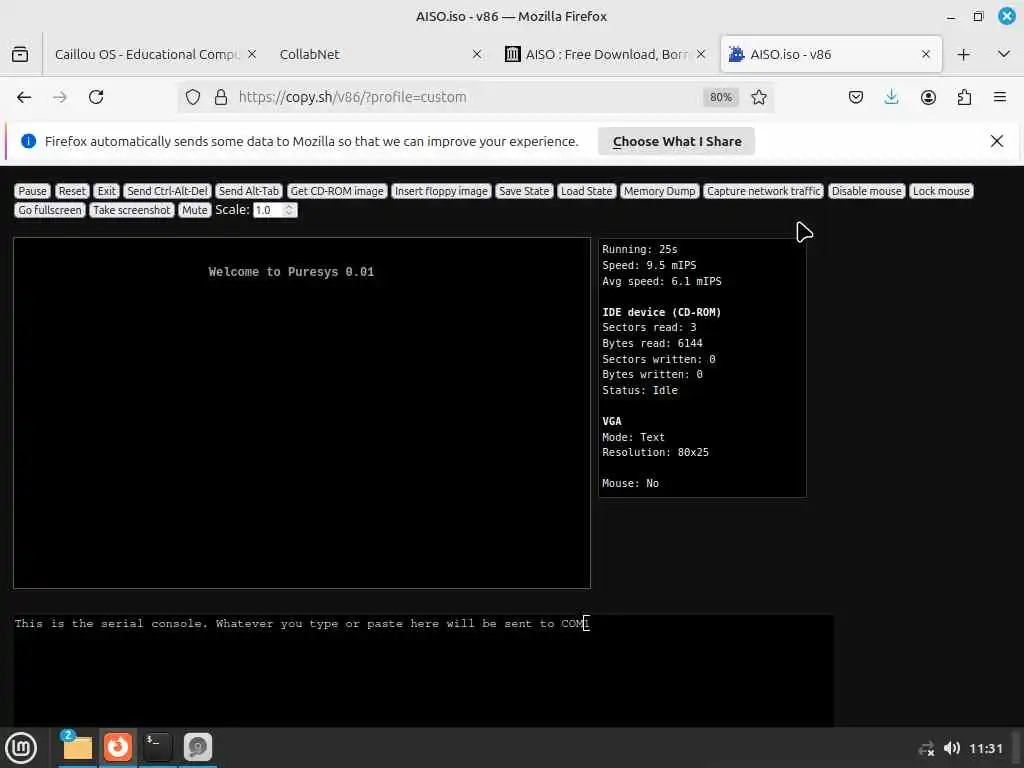This screenshot has height=768, width=1024.
Task: Toggle Disable mouse
Action: coord(867,191)
